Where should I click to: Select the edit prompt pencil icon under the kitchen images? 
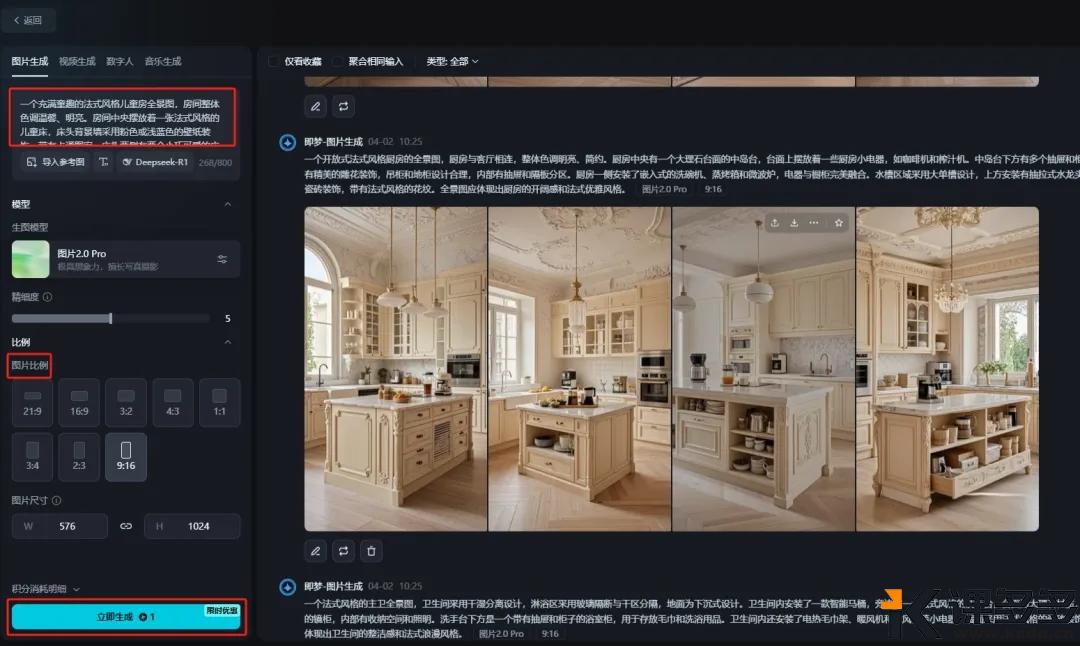315,551
